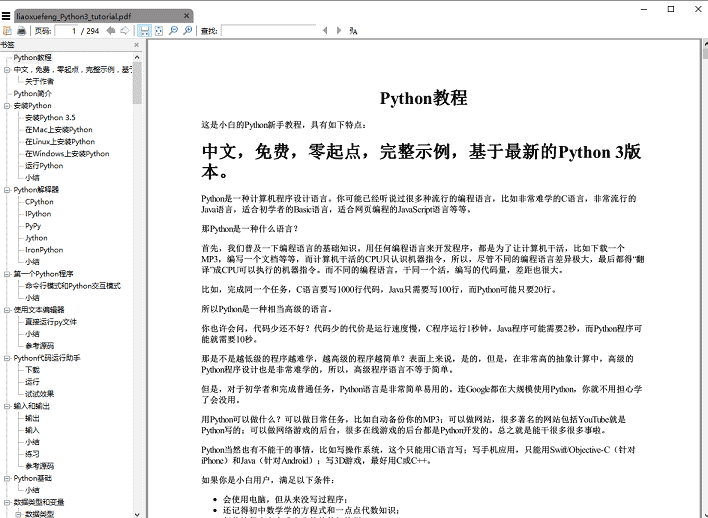Screen dimensions: 708x518
Task: Open the 小结 bookmark under Python解释器
Action: point(32,261)
